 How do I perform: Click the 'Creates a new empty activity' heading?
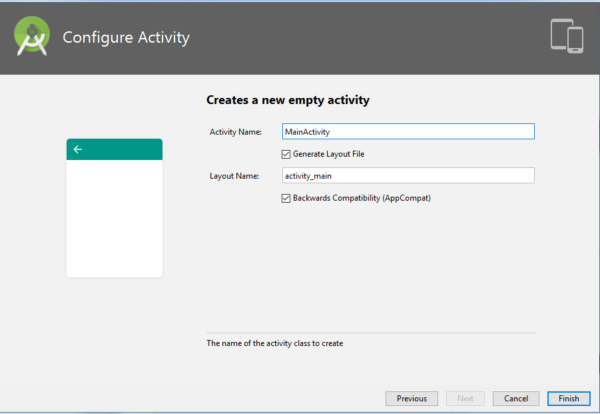(x=287, y=100)
